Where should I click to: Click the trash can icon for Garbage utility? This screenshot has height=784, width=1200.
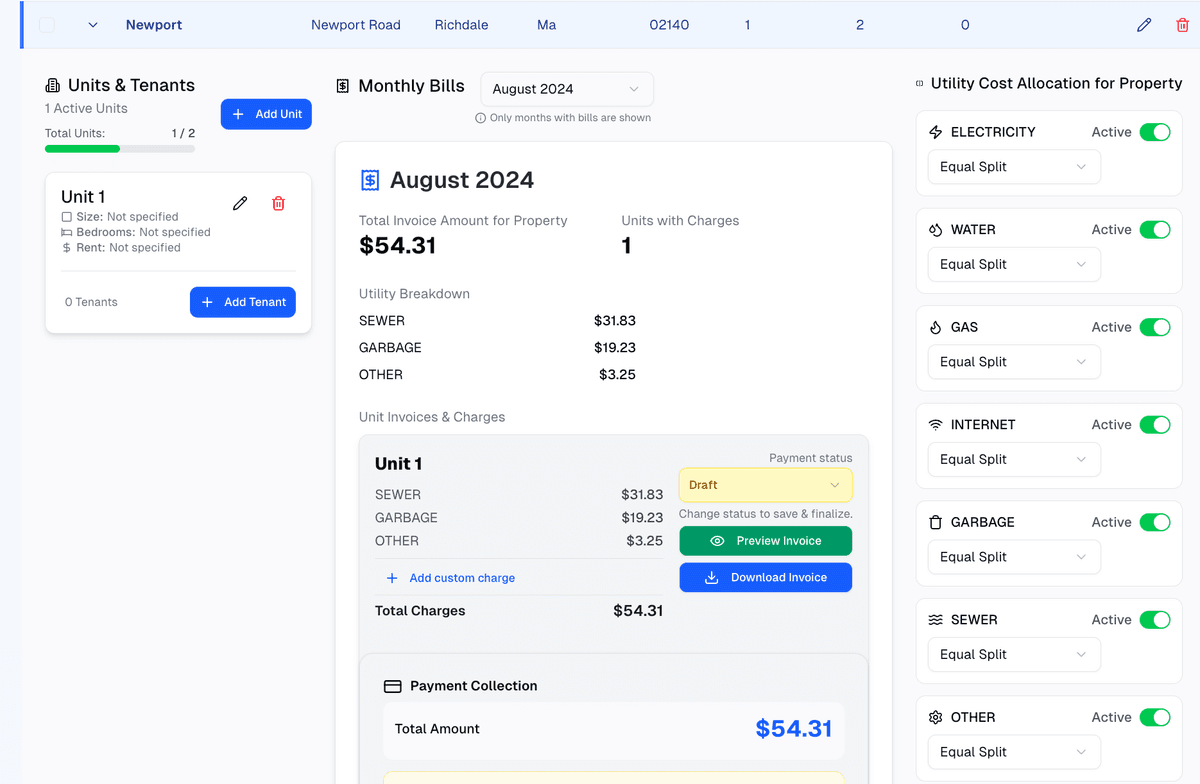click(x=936, y=522)
